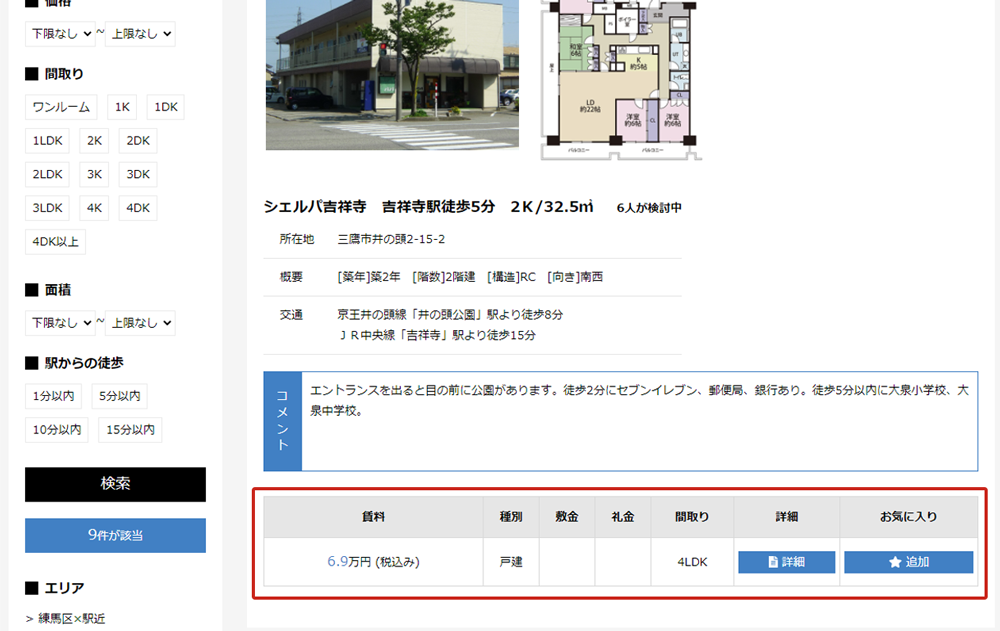1000x631 pixels.
Task: Open the floor plan image
Action: [621, 78]
